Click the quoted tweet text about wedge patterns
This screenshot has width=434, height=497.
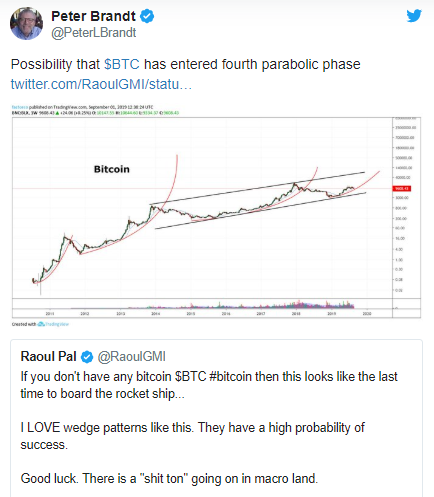tap(193, 436)
